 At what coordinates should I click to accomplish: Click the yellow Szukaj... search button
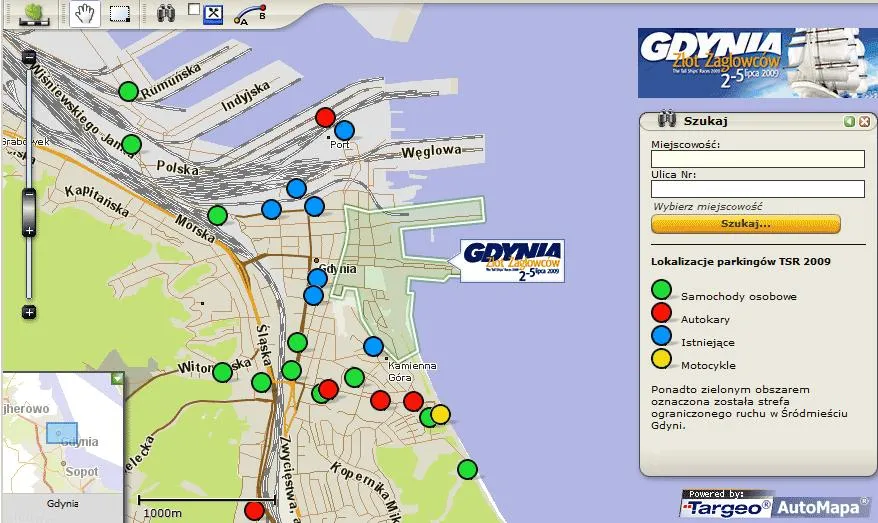point(745,223)
